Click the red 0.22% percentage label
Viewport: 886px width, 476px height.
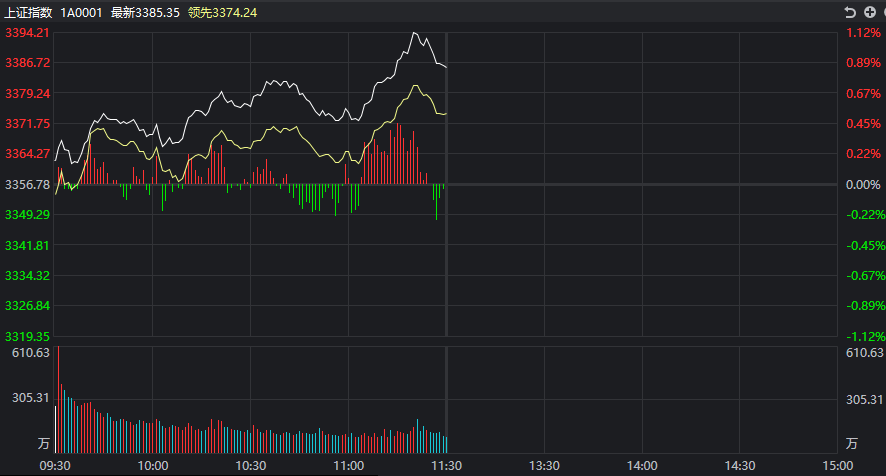pos(863,154)
